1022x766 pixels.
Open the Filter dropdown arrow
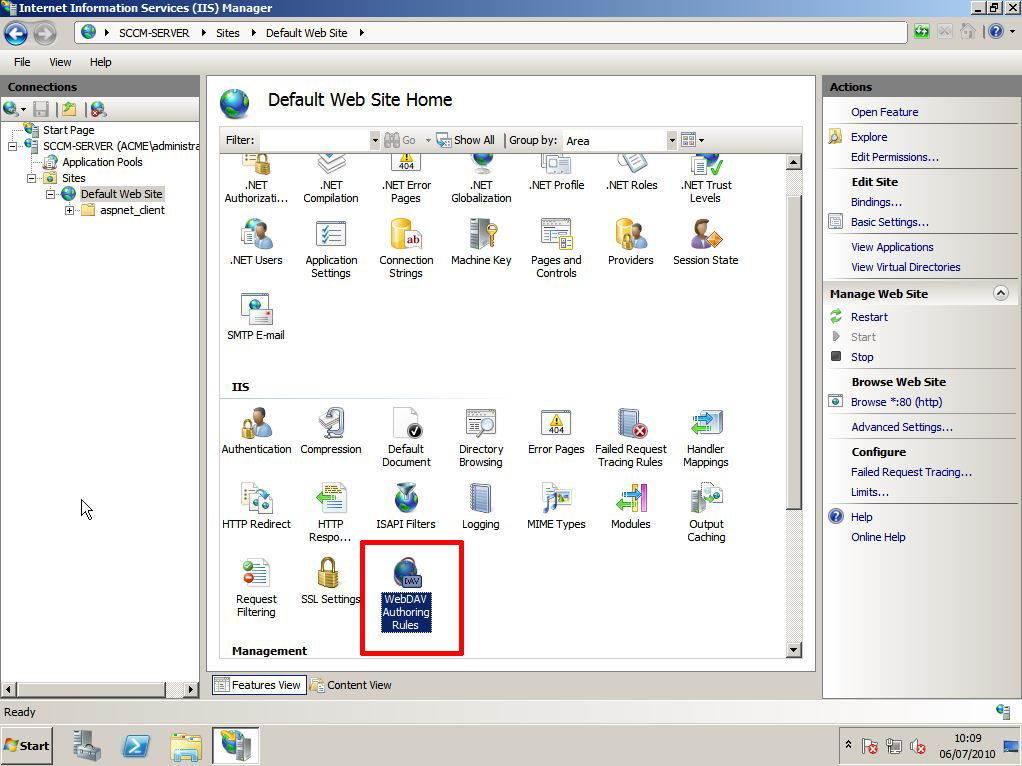click(x=374, y=140)
